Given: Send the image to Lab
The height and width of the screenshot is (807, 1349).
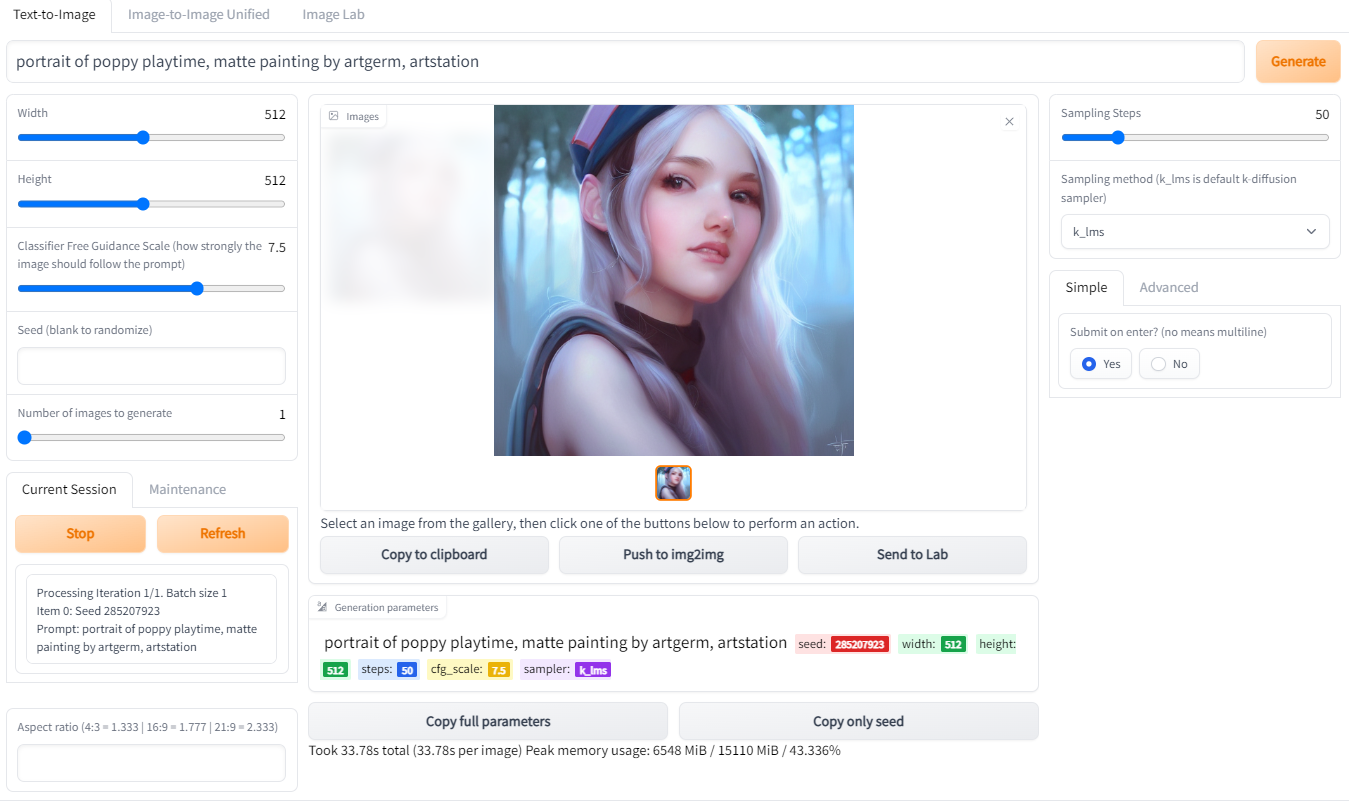Looking at the screenshot, I should coord(912,554).
